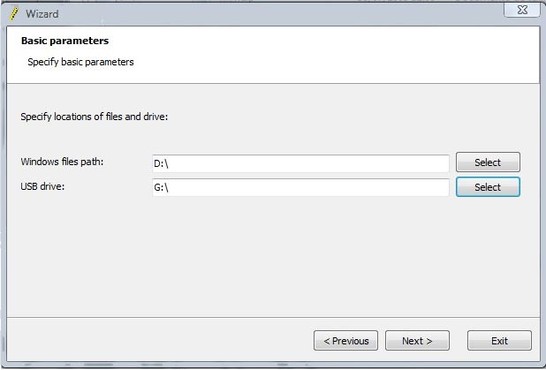The image size is (546, 370).
Task: Click the 'USB drive:' label
Action: point(42,187)
